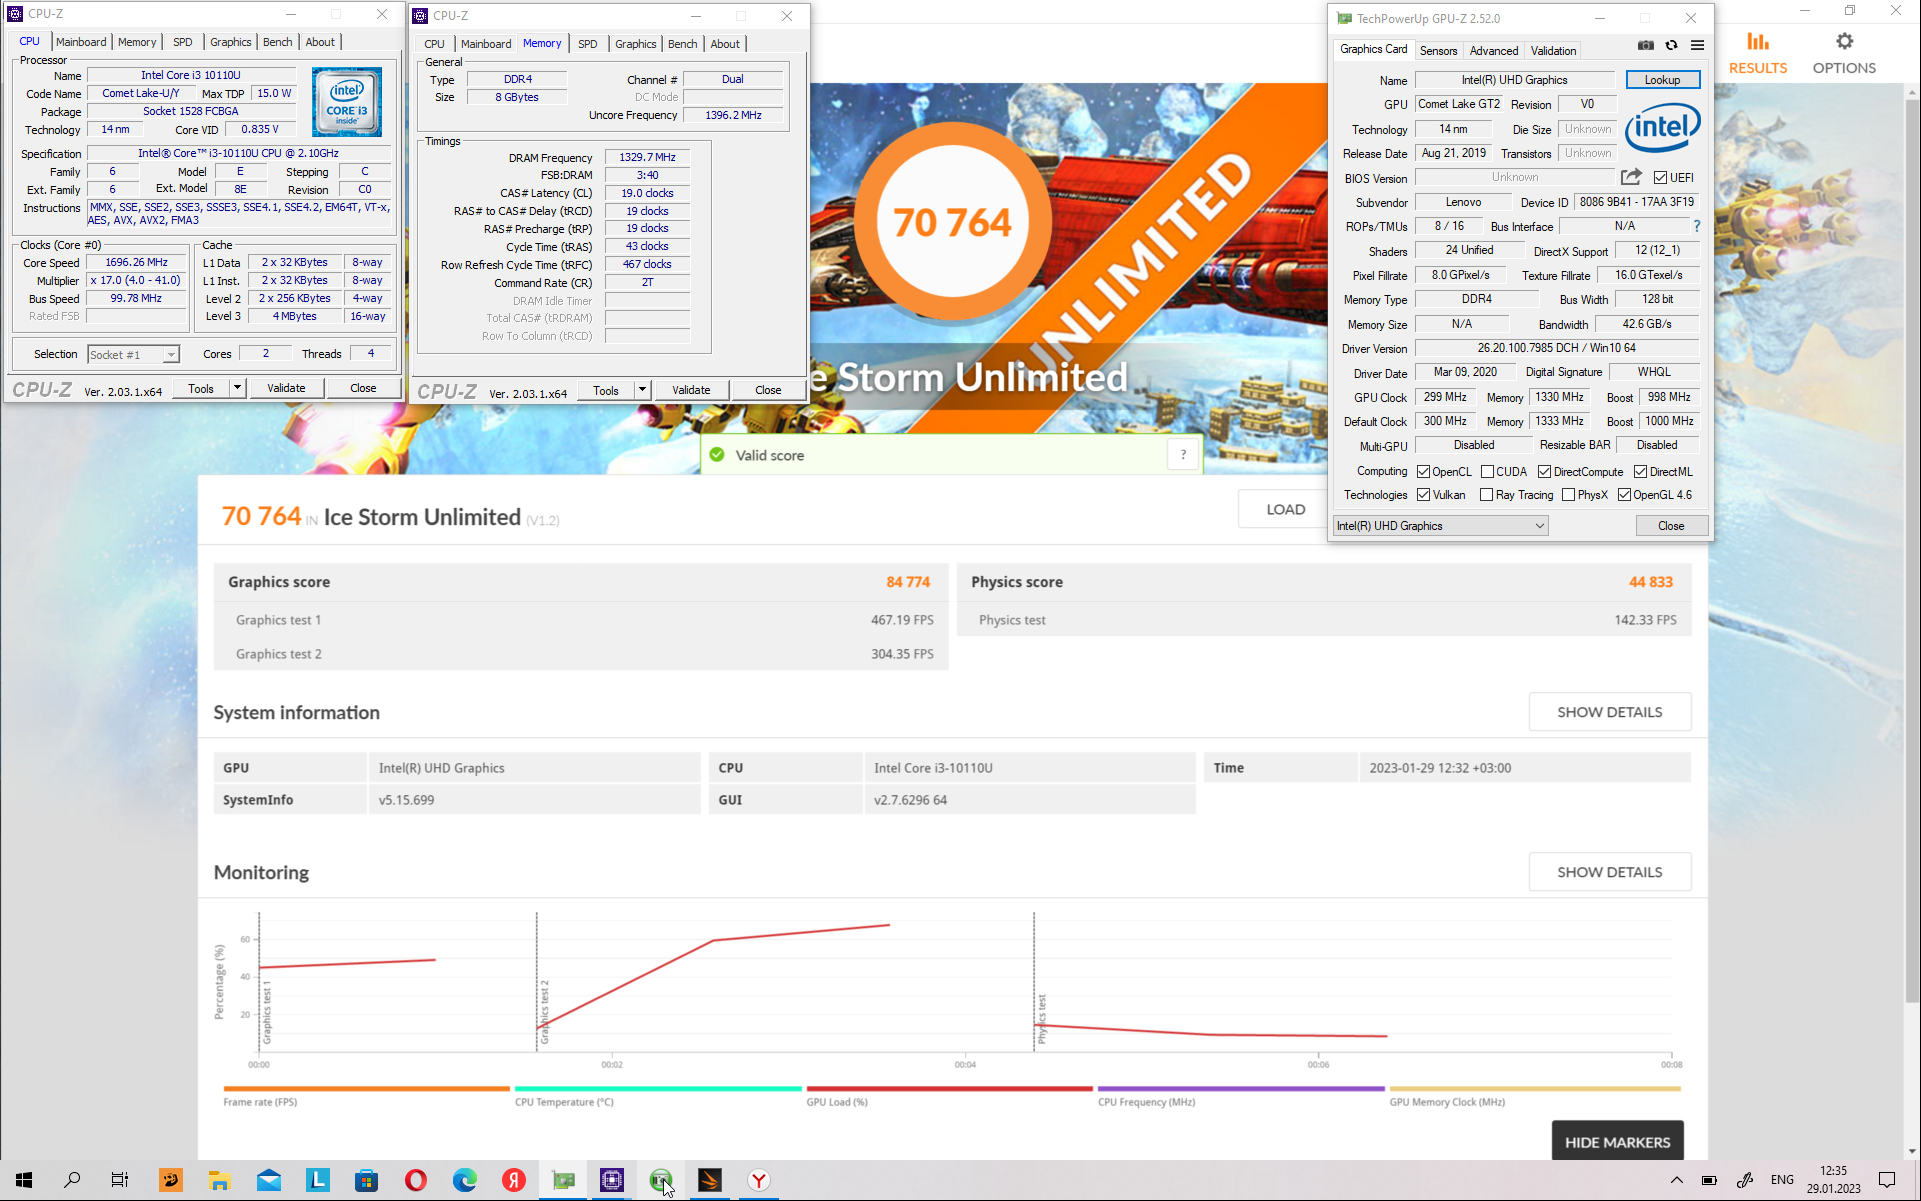1921x1201 pixels.
Task: Switch to GPU-Z taskbar icon
Action: [563, 1180]
